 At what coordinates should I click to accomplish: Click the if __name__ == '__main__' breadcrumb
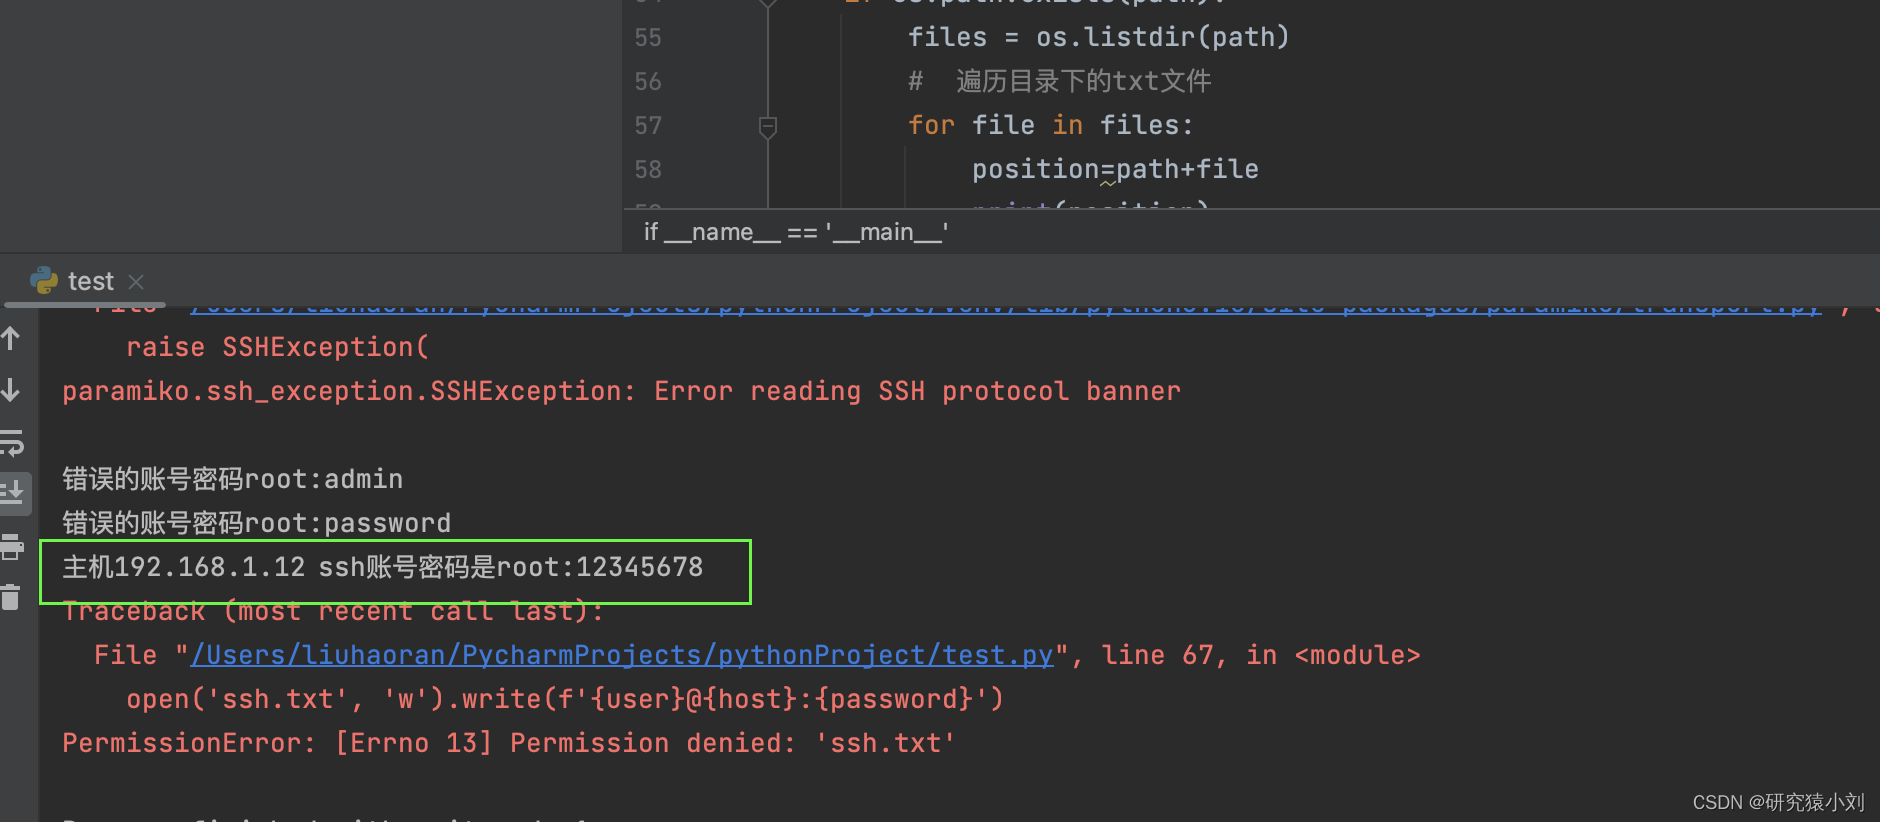coord(796,232)
